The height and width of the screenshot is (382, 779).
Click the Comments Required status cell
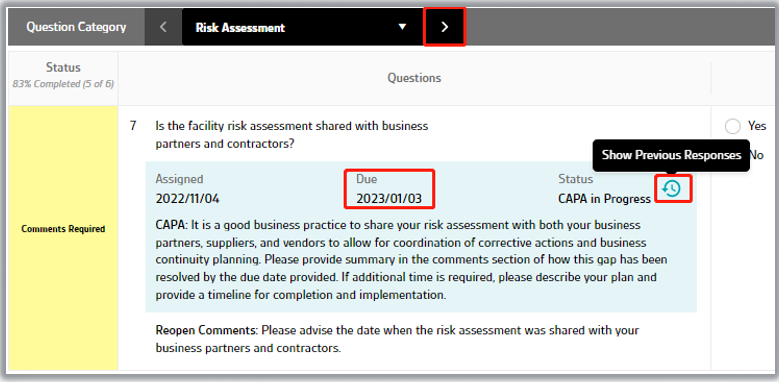tap(63, 237)
